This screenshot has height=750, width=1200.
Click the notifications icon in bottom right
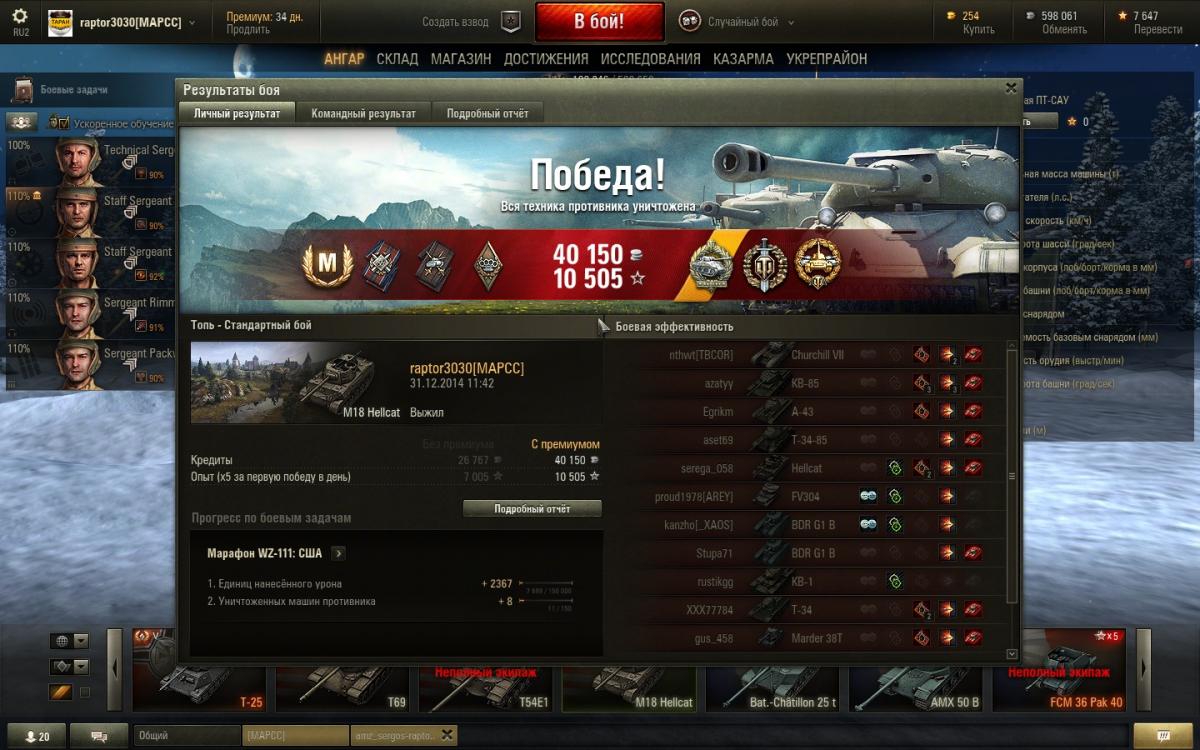(1161, 735)
